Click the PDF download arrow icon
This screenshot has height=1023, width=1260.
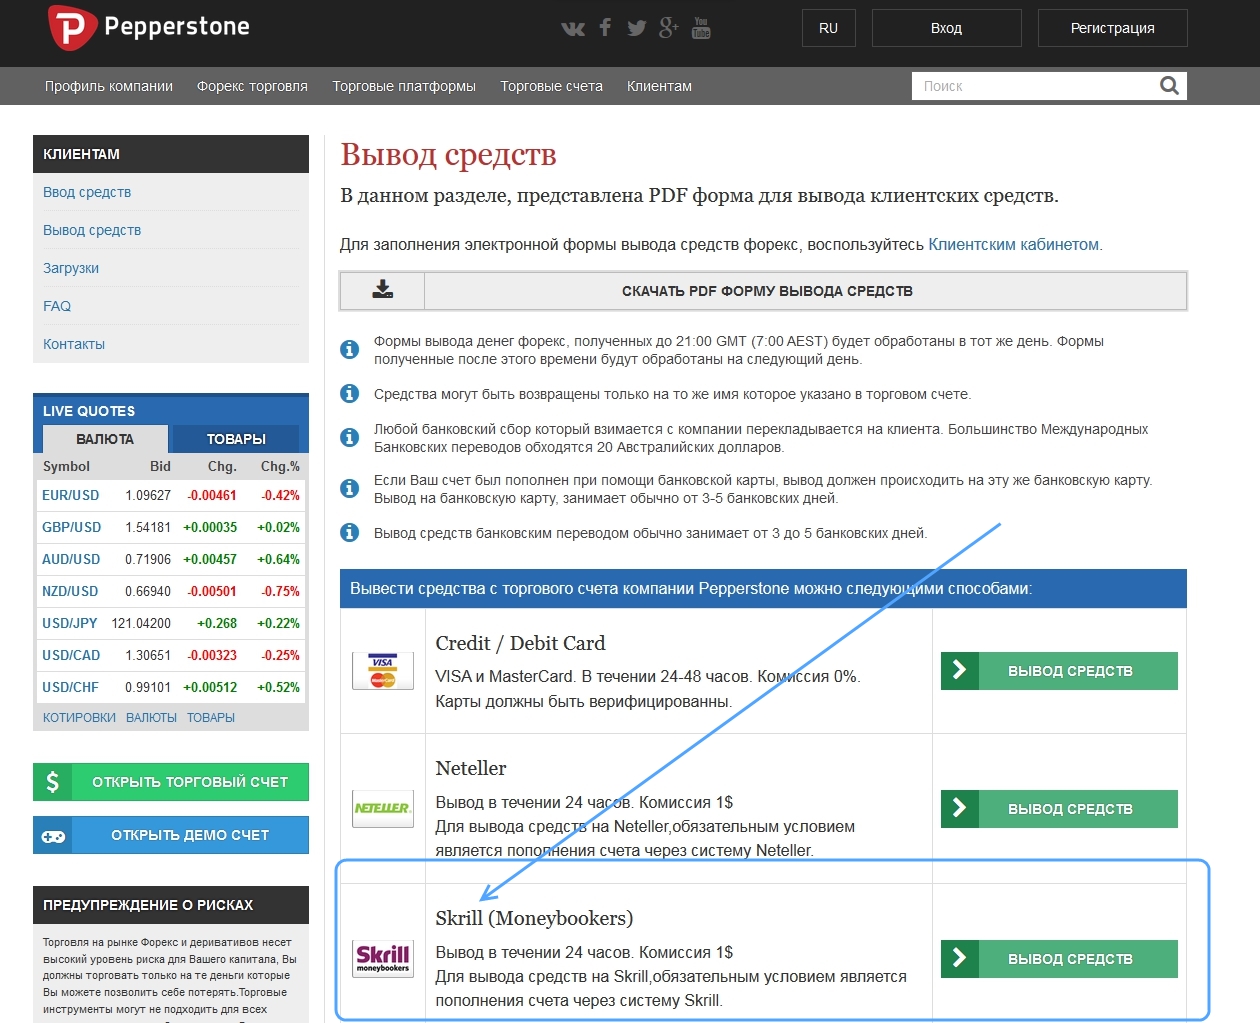tap(383, 290)
